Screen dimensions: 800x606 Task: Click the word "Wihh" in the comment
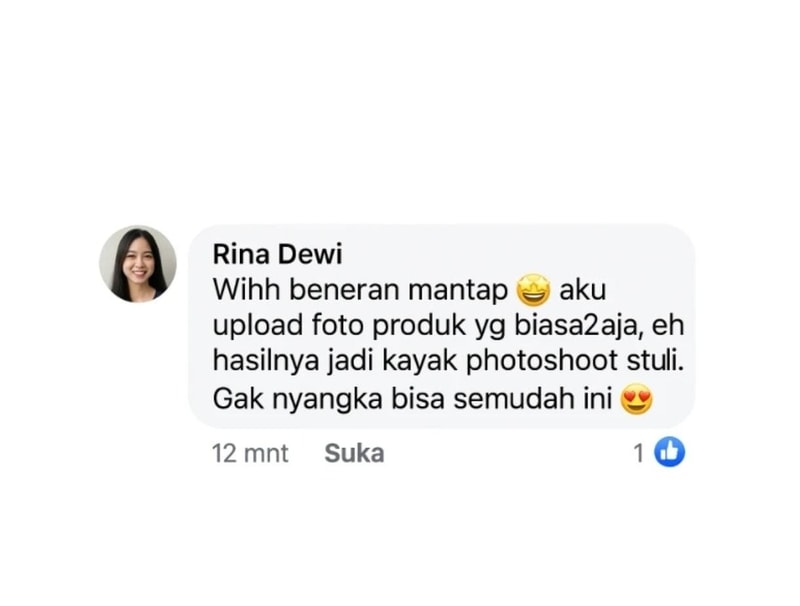(246, 290)
